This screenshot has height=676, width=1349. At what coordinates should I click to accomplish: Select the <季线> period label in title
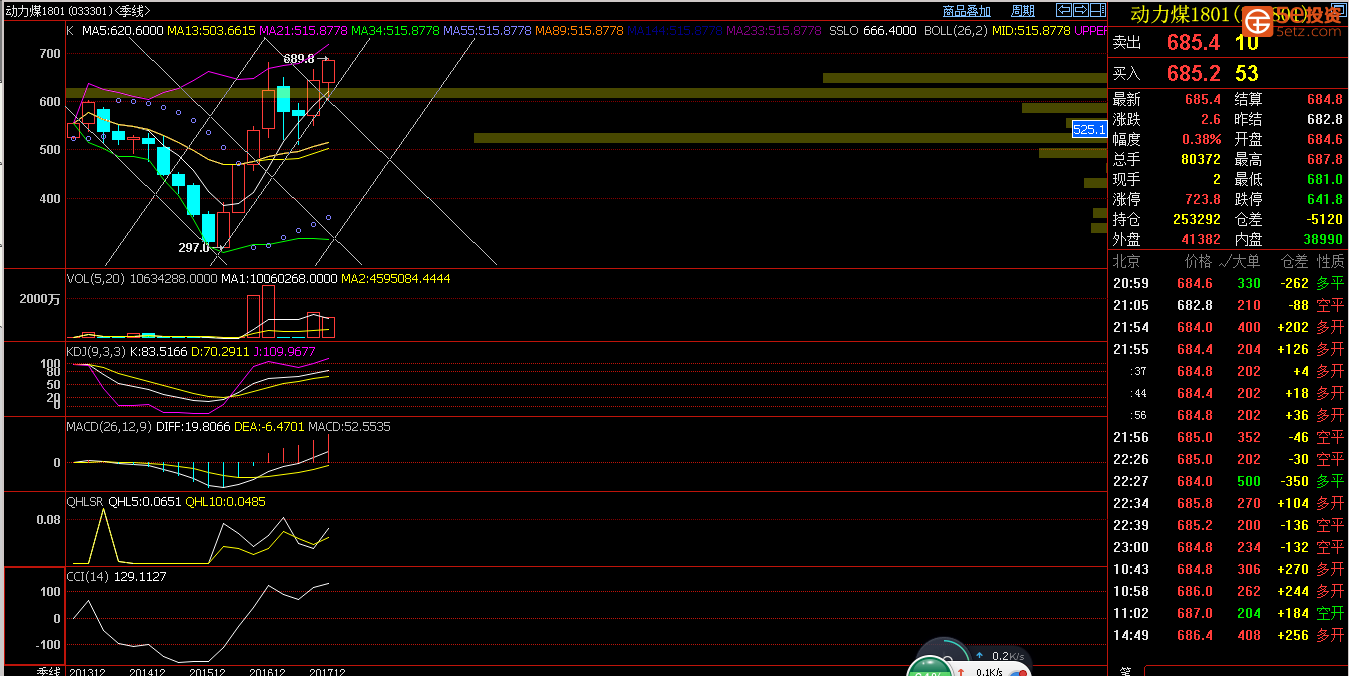point(131,10)
